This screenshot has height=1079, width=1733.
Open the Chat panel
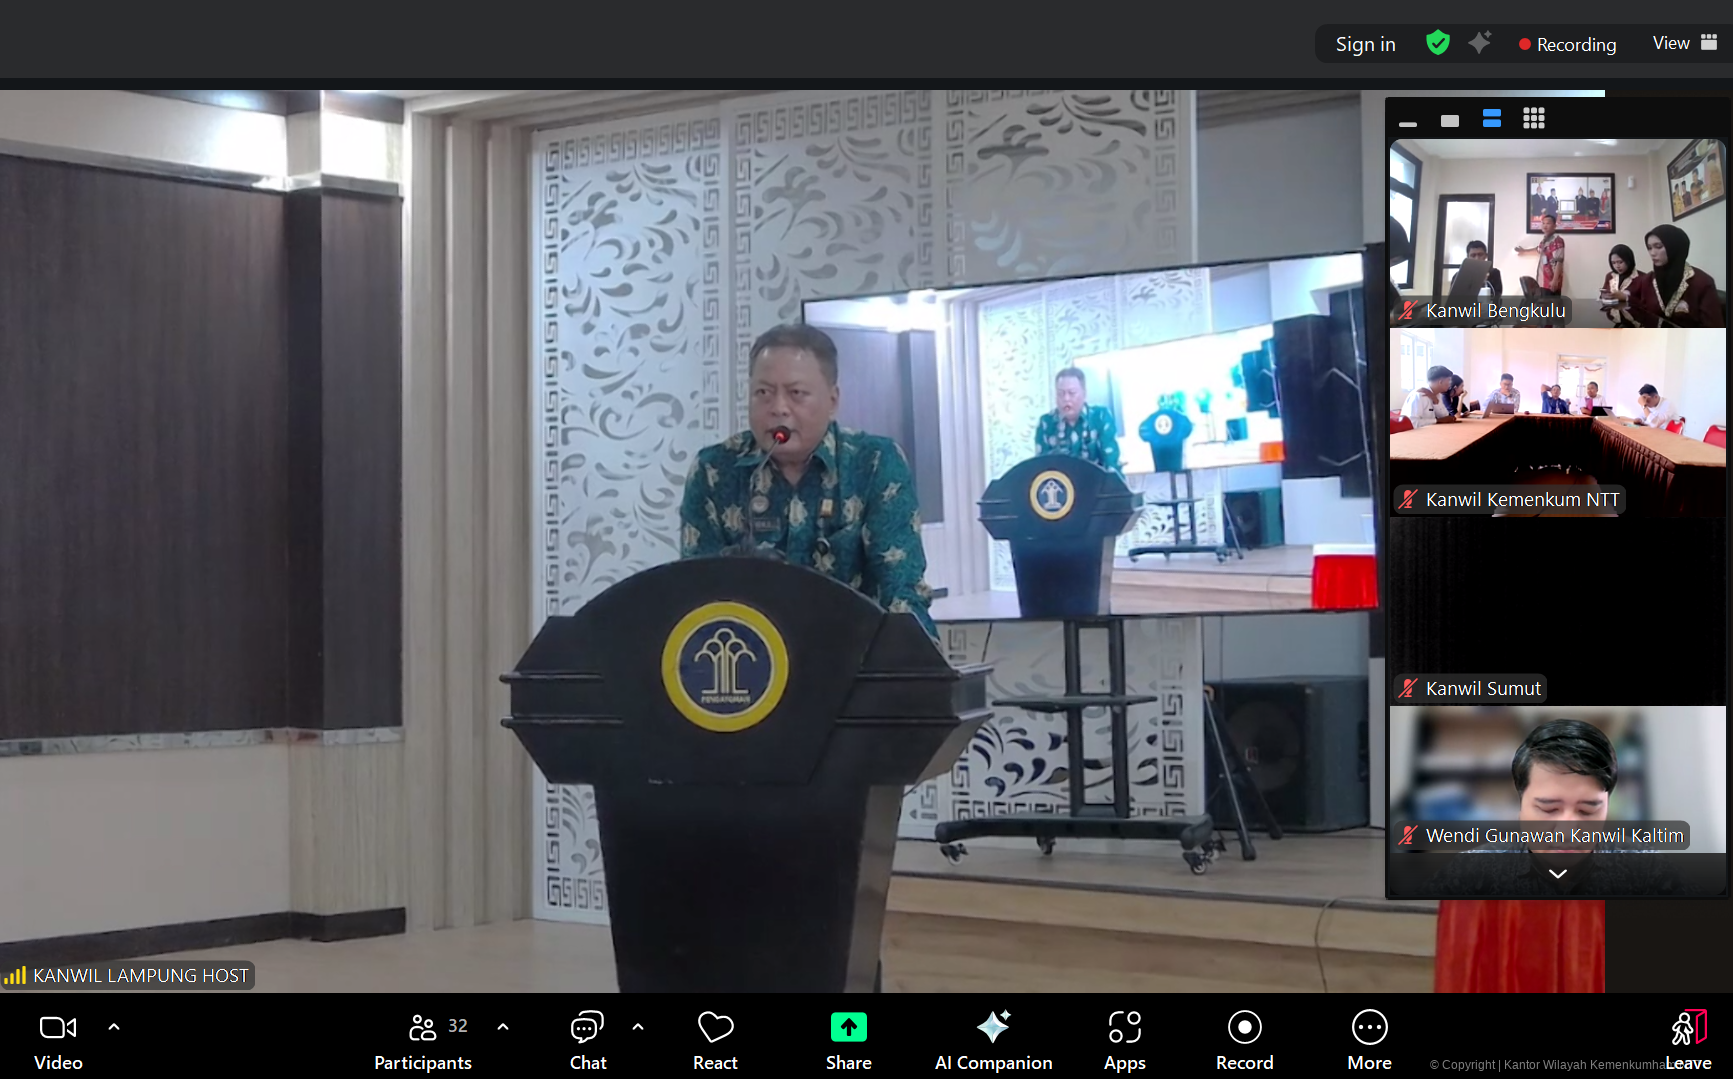(x=587, y=1027)
